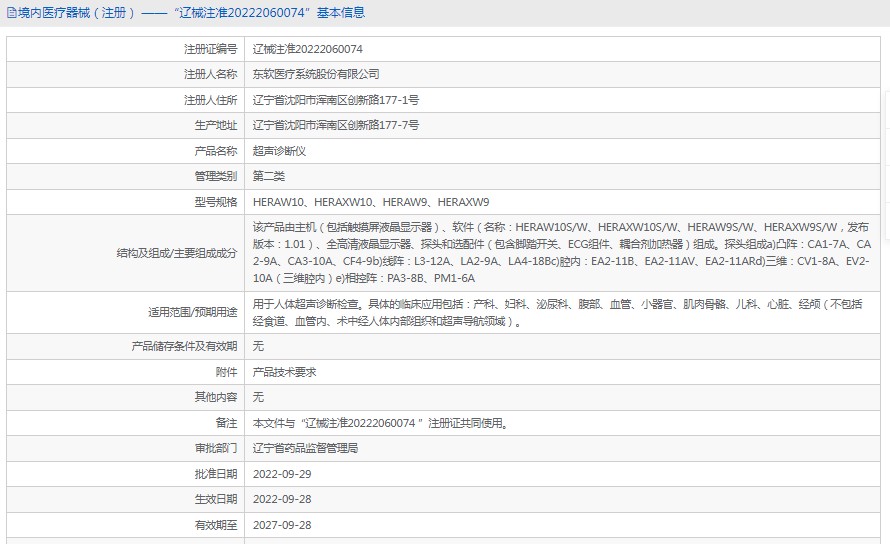Click the label '批准日期'
Viewport: 890px width, 544px height.
(216, 474)
